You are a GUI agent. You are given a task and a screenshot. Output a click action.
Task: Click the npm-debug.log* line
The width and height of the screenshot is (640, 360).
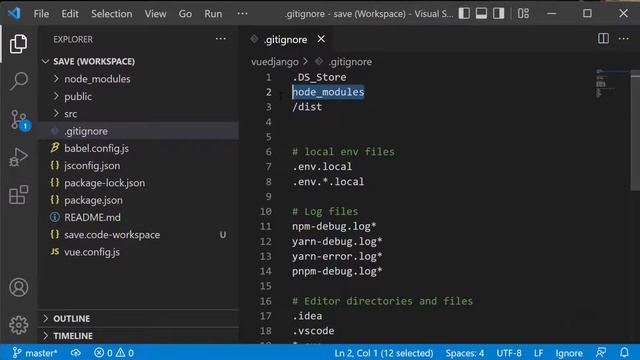point(334,226)
